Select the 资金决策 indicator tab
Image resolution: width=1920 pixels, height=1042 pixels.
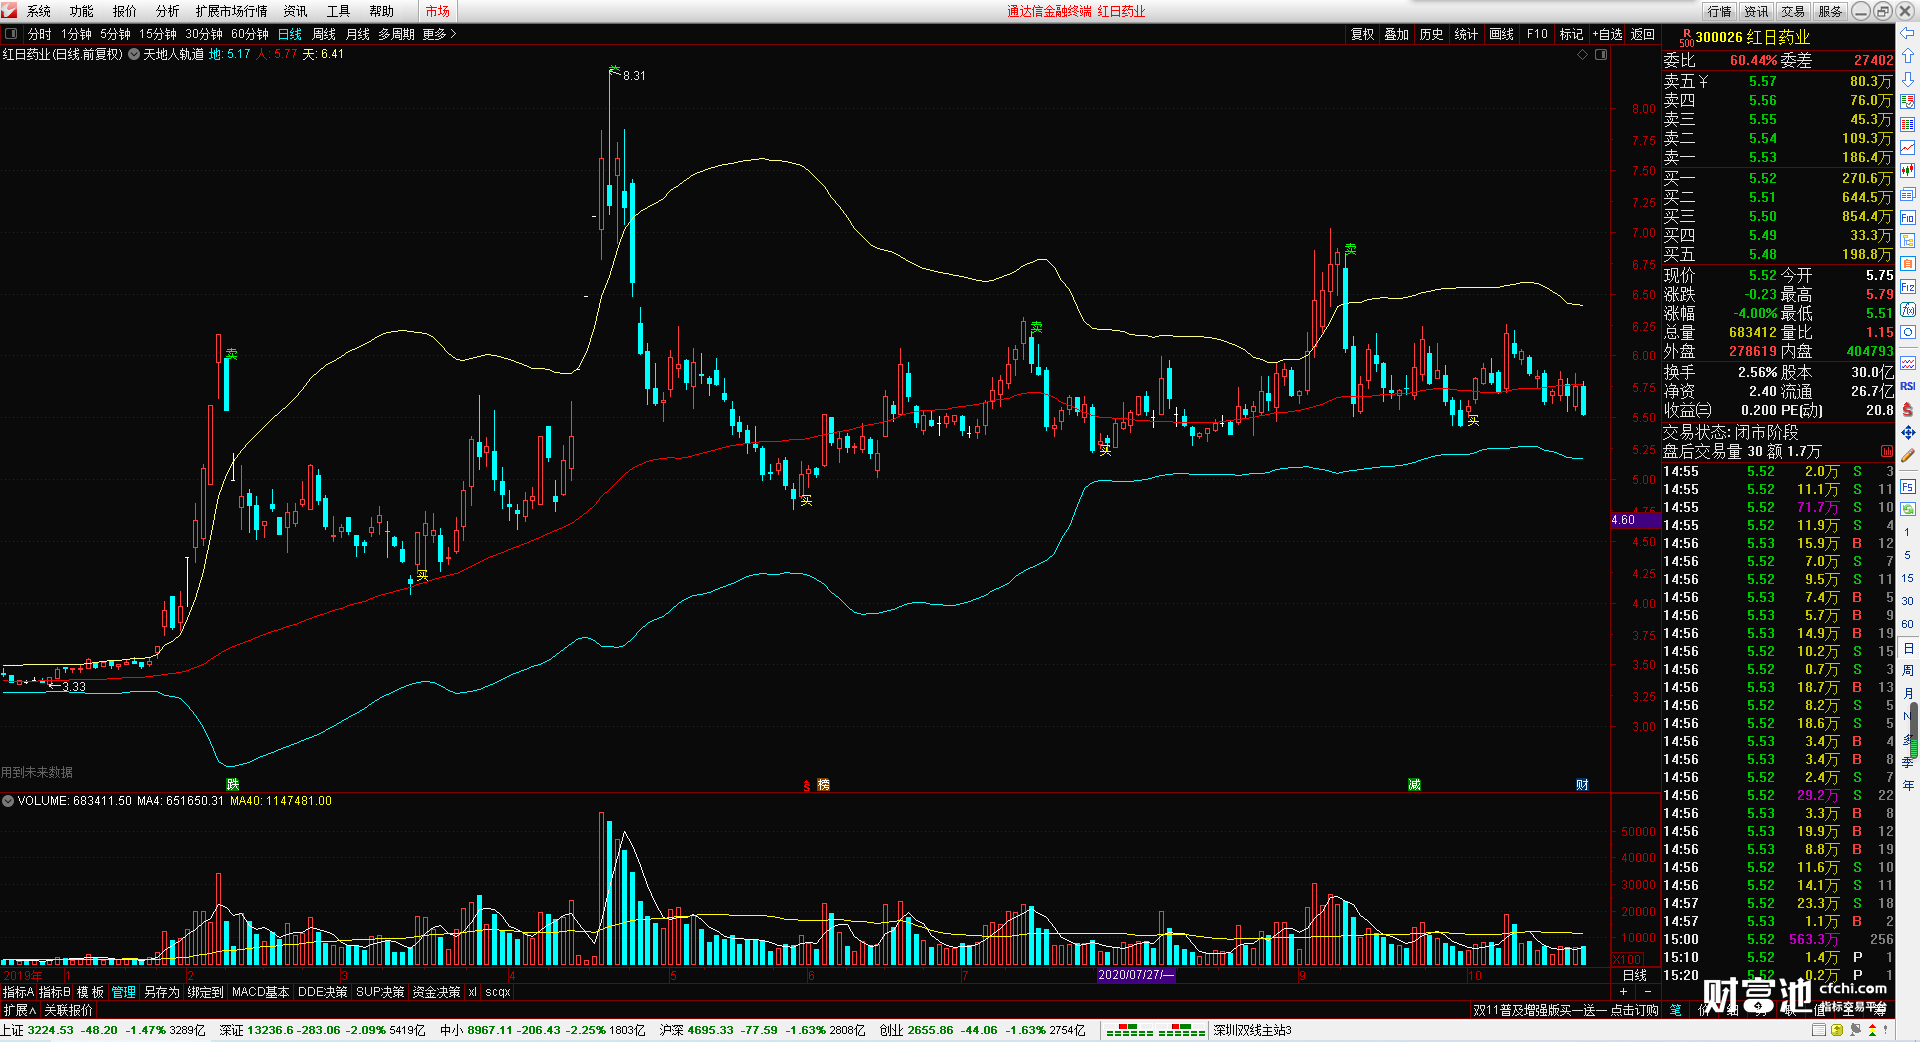(x=436, y=992)
